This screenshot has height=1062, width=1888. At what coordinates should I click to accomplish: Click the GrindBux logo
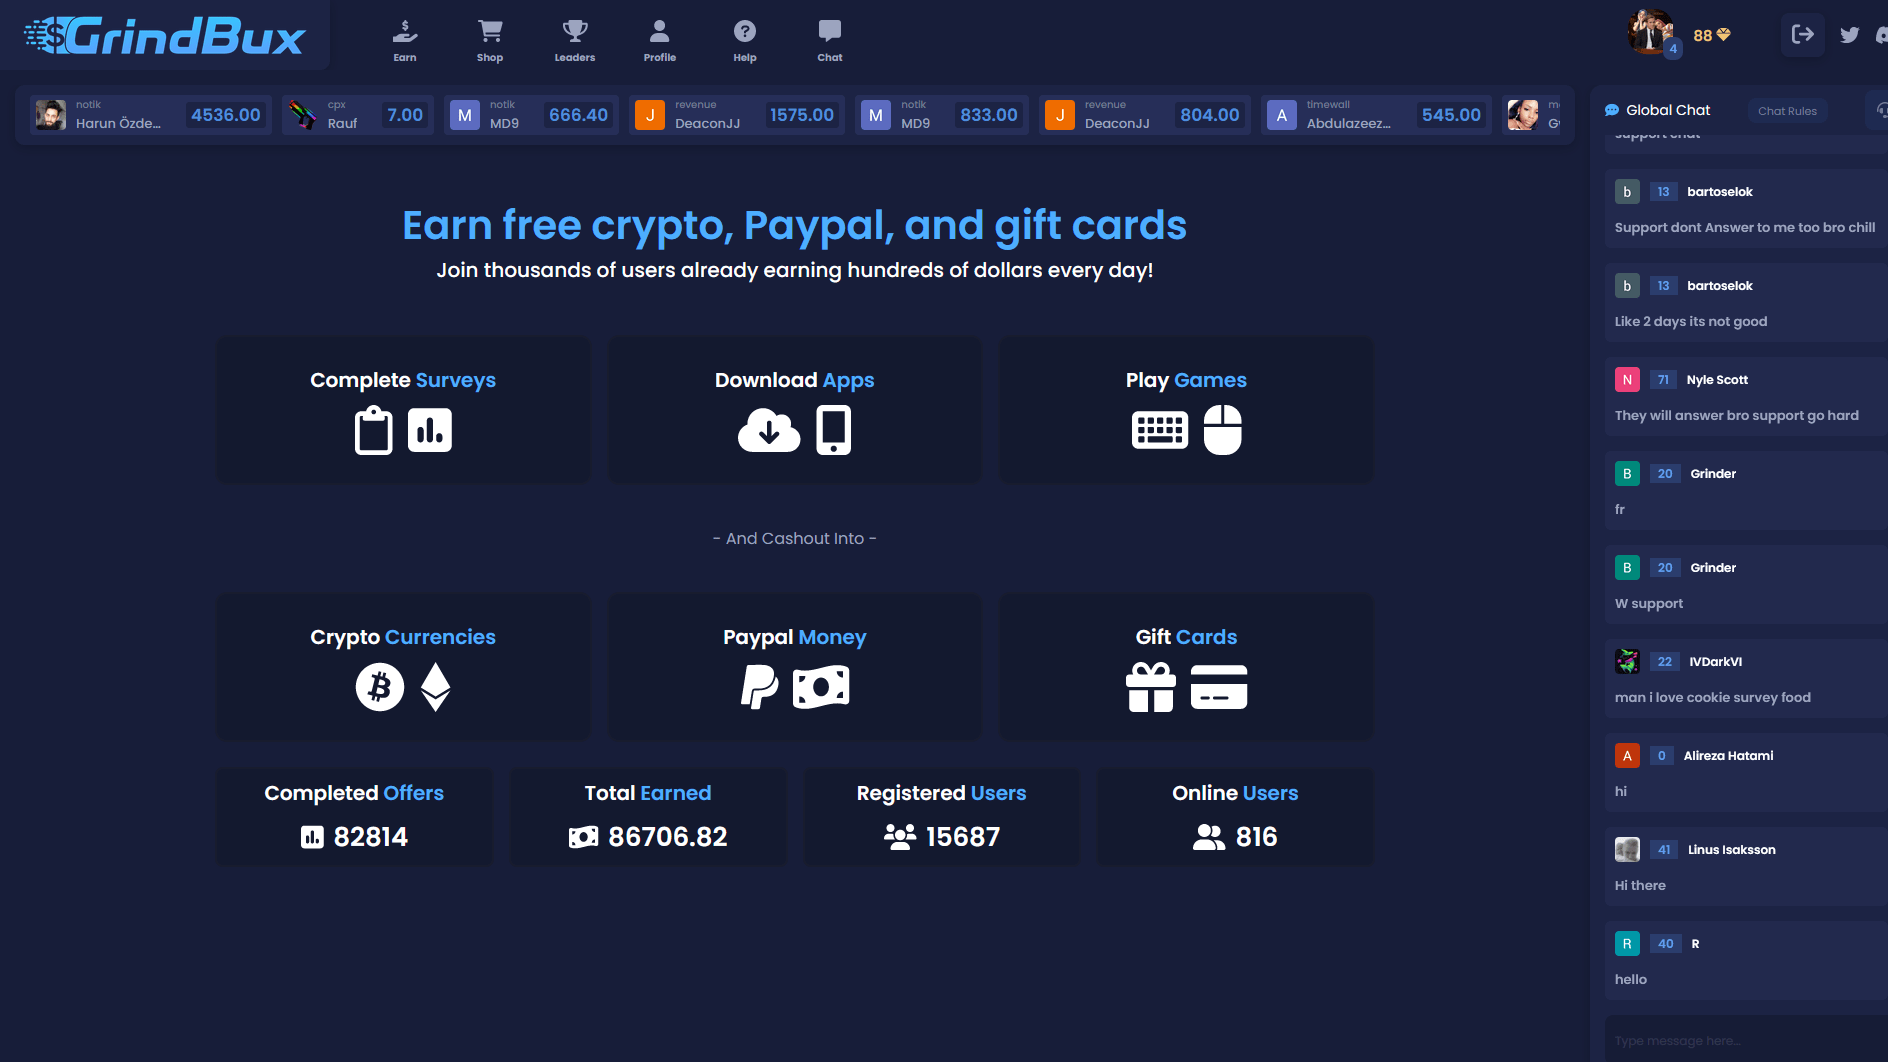point(165,37)
